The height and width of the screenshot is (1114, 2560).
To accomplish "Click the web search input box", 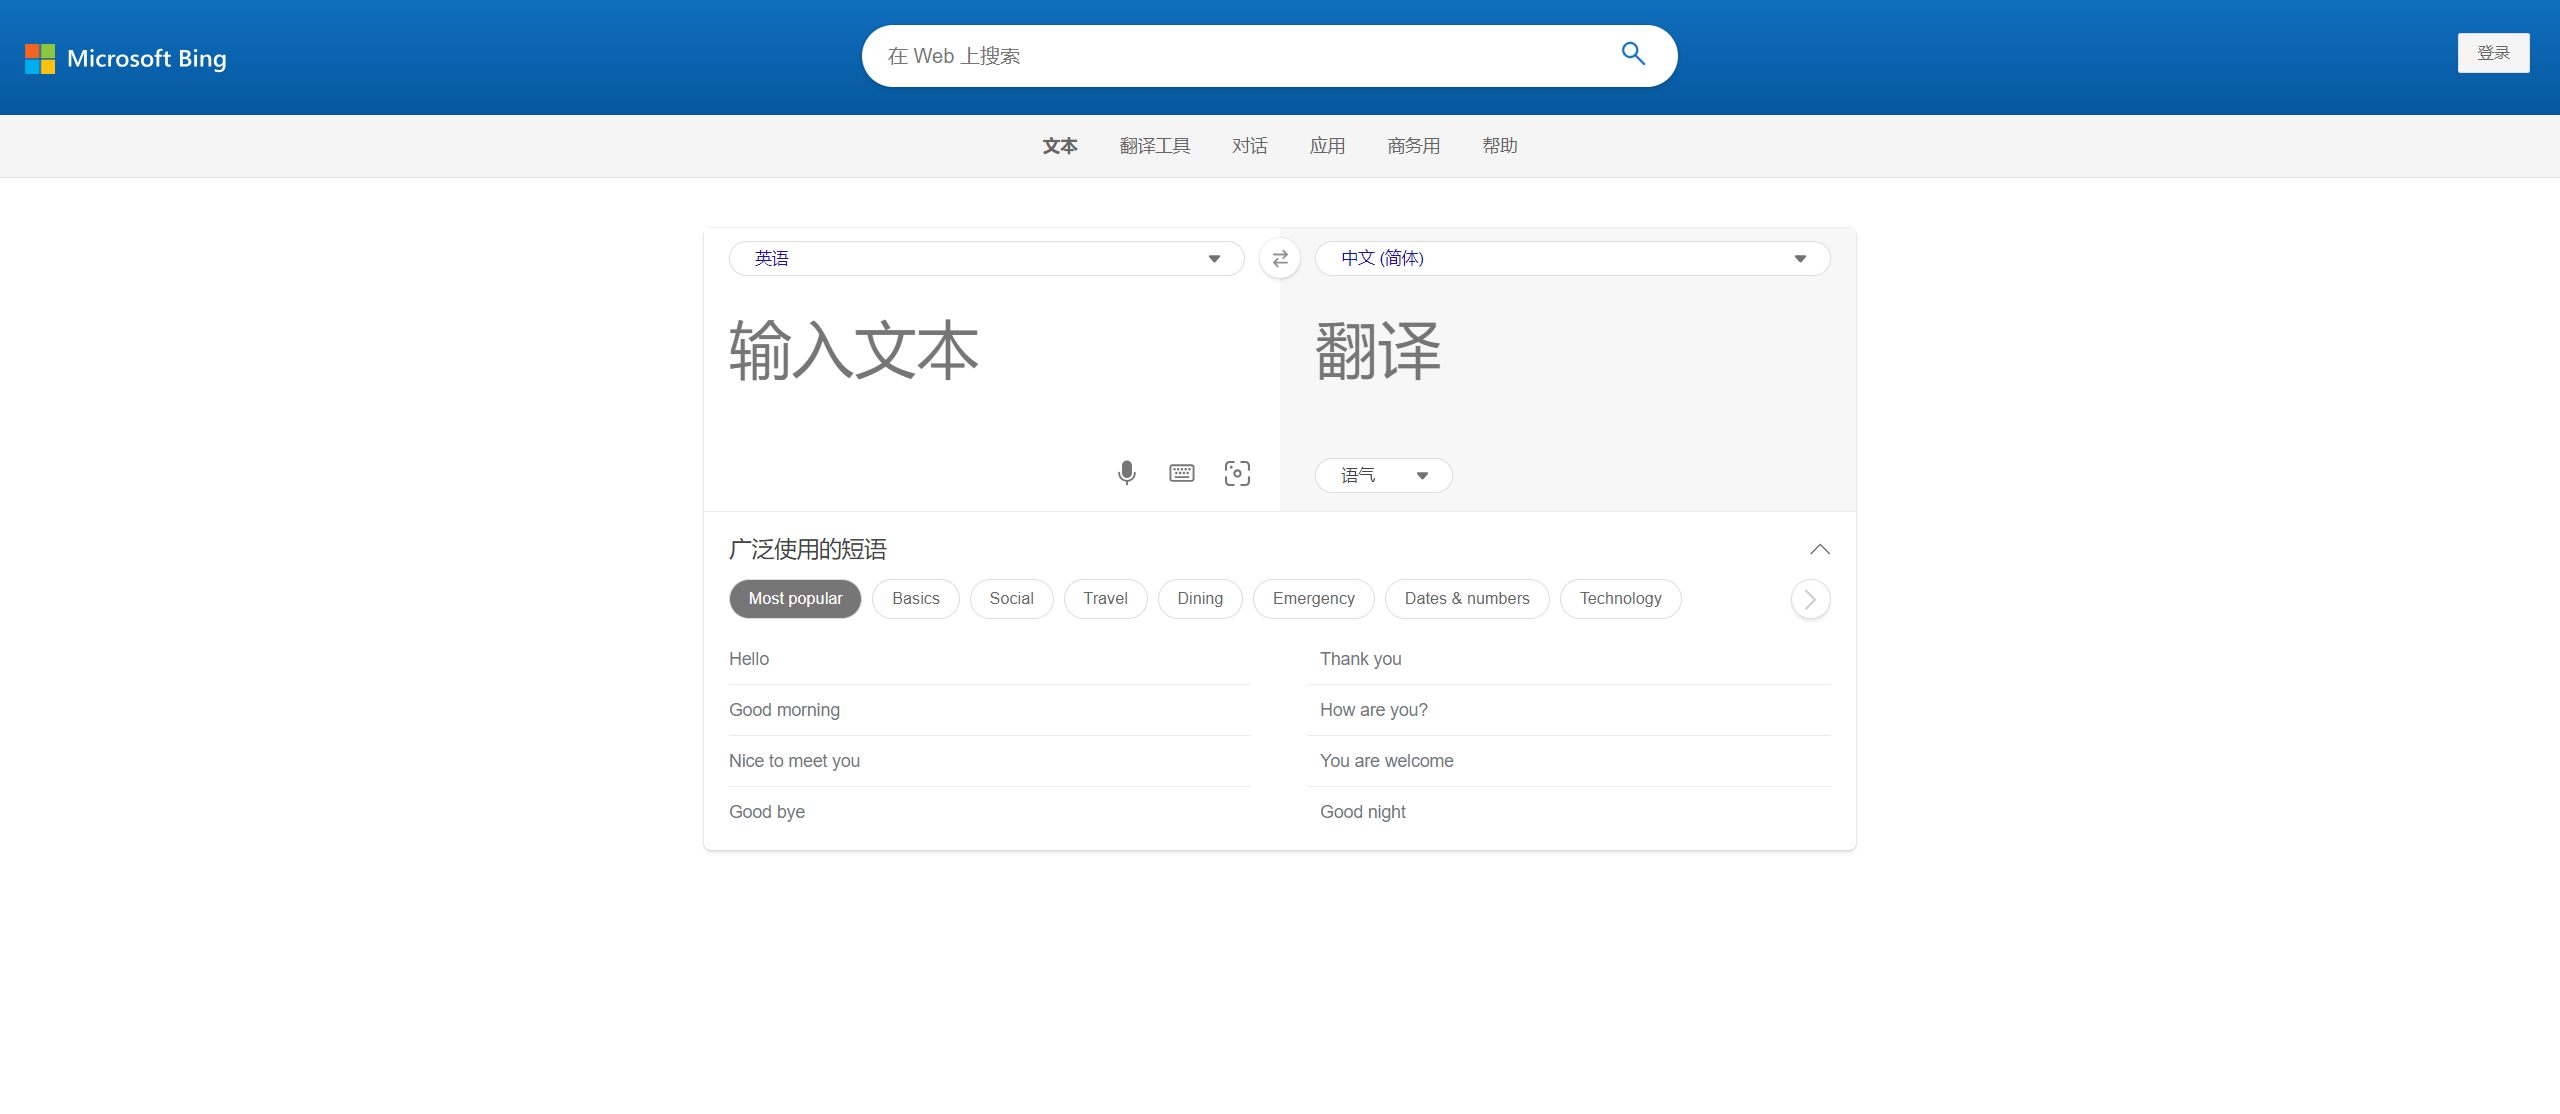I will coord(1240,56).
